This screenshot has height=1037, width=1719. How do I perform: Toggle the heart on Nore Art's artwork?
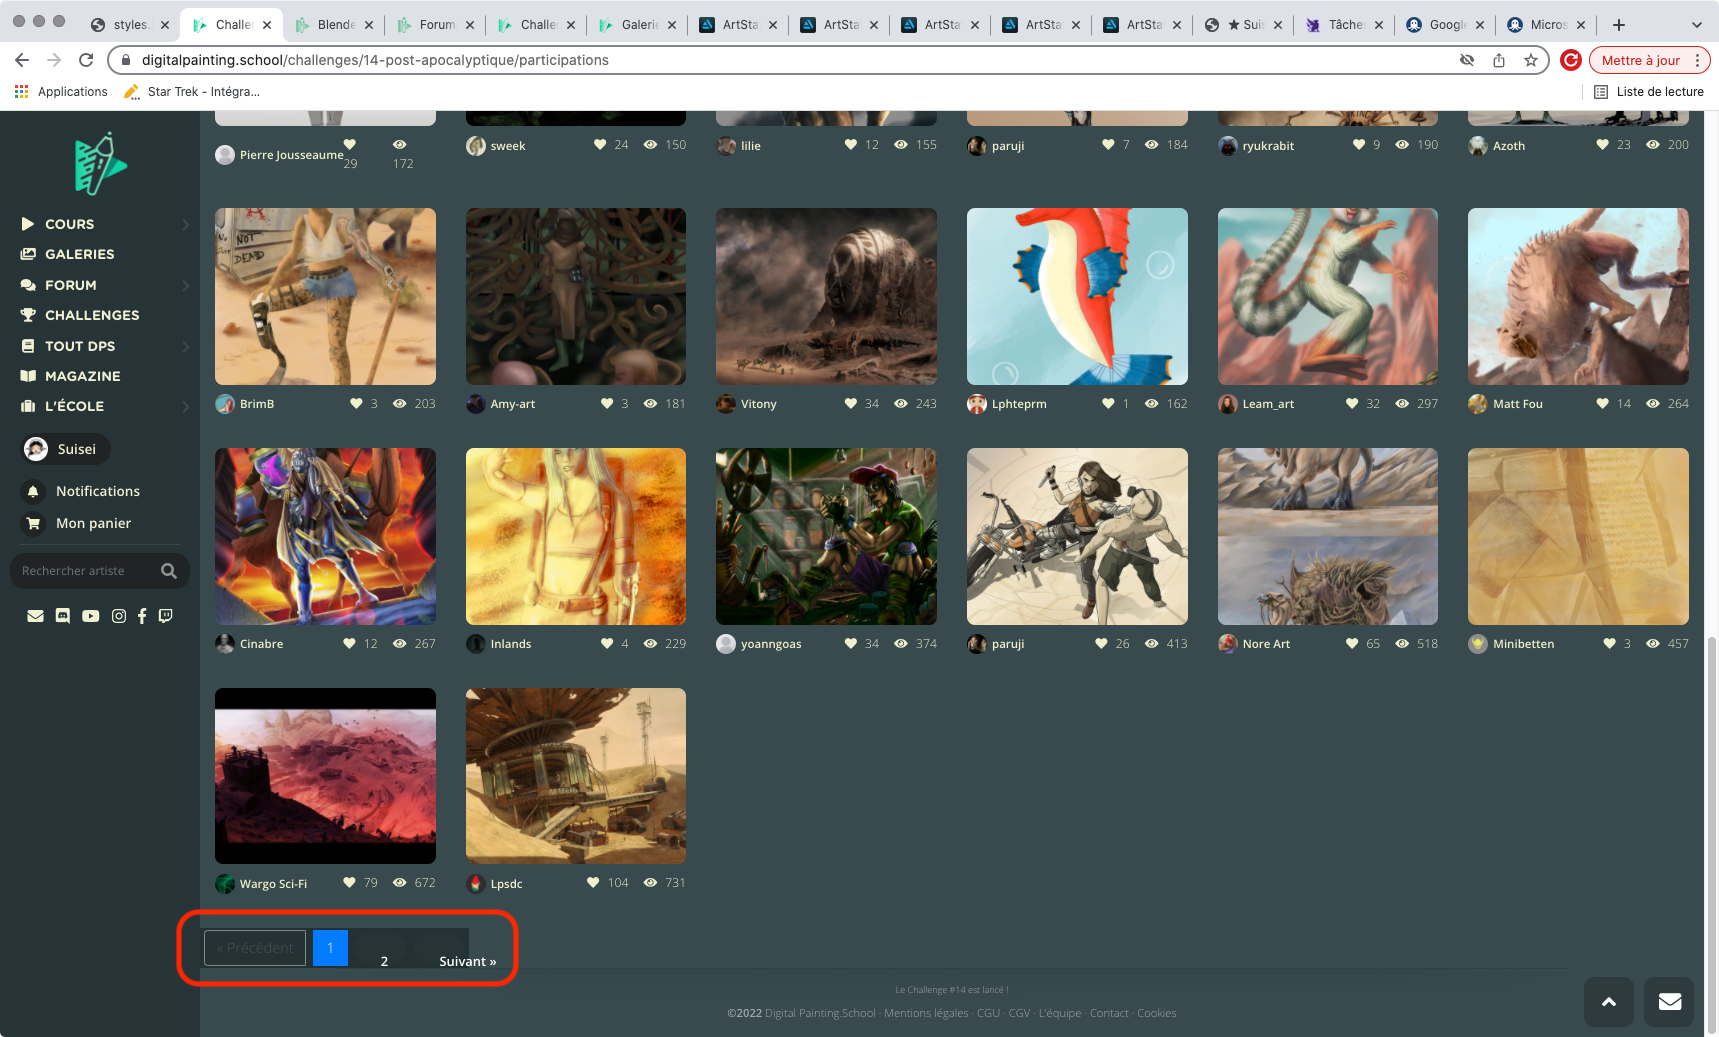pos(1352,644)
